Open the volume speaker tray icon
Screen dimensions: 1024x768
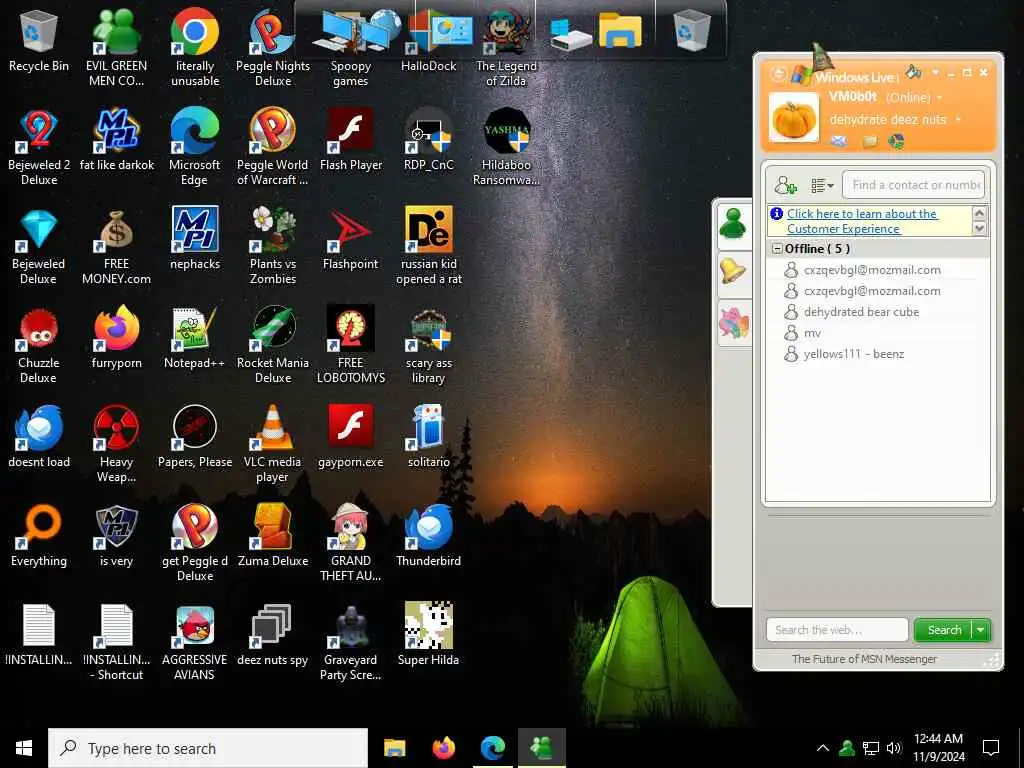coord(894,748)
